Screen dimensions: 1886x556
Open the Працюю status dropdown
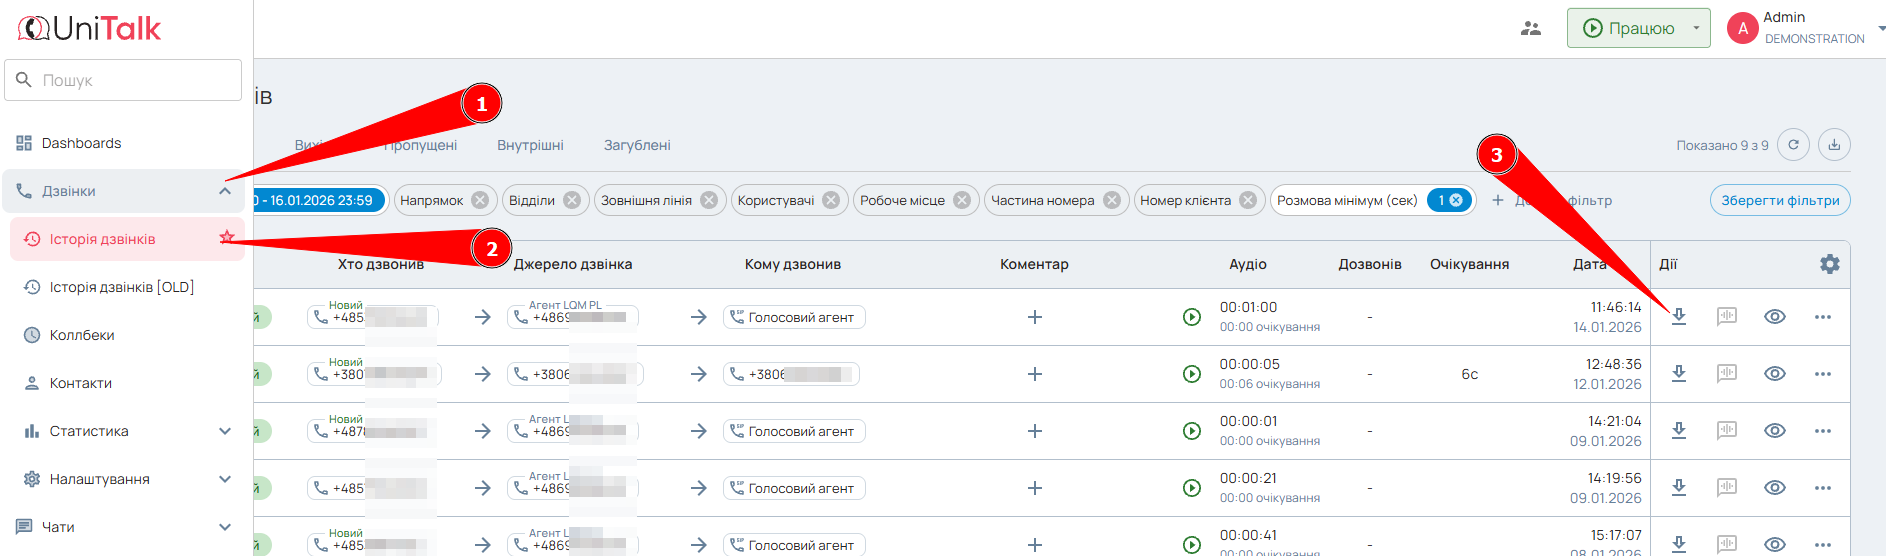coord(1696,28)
